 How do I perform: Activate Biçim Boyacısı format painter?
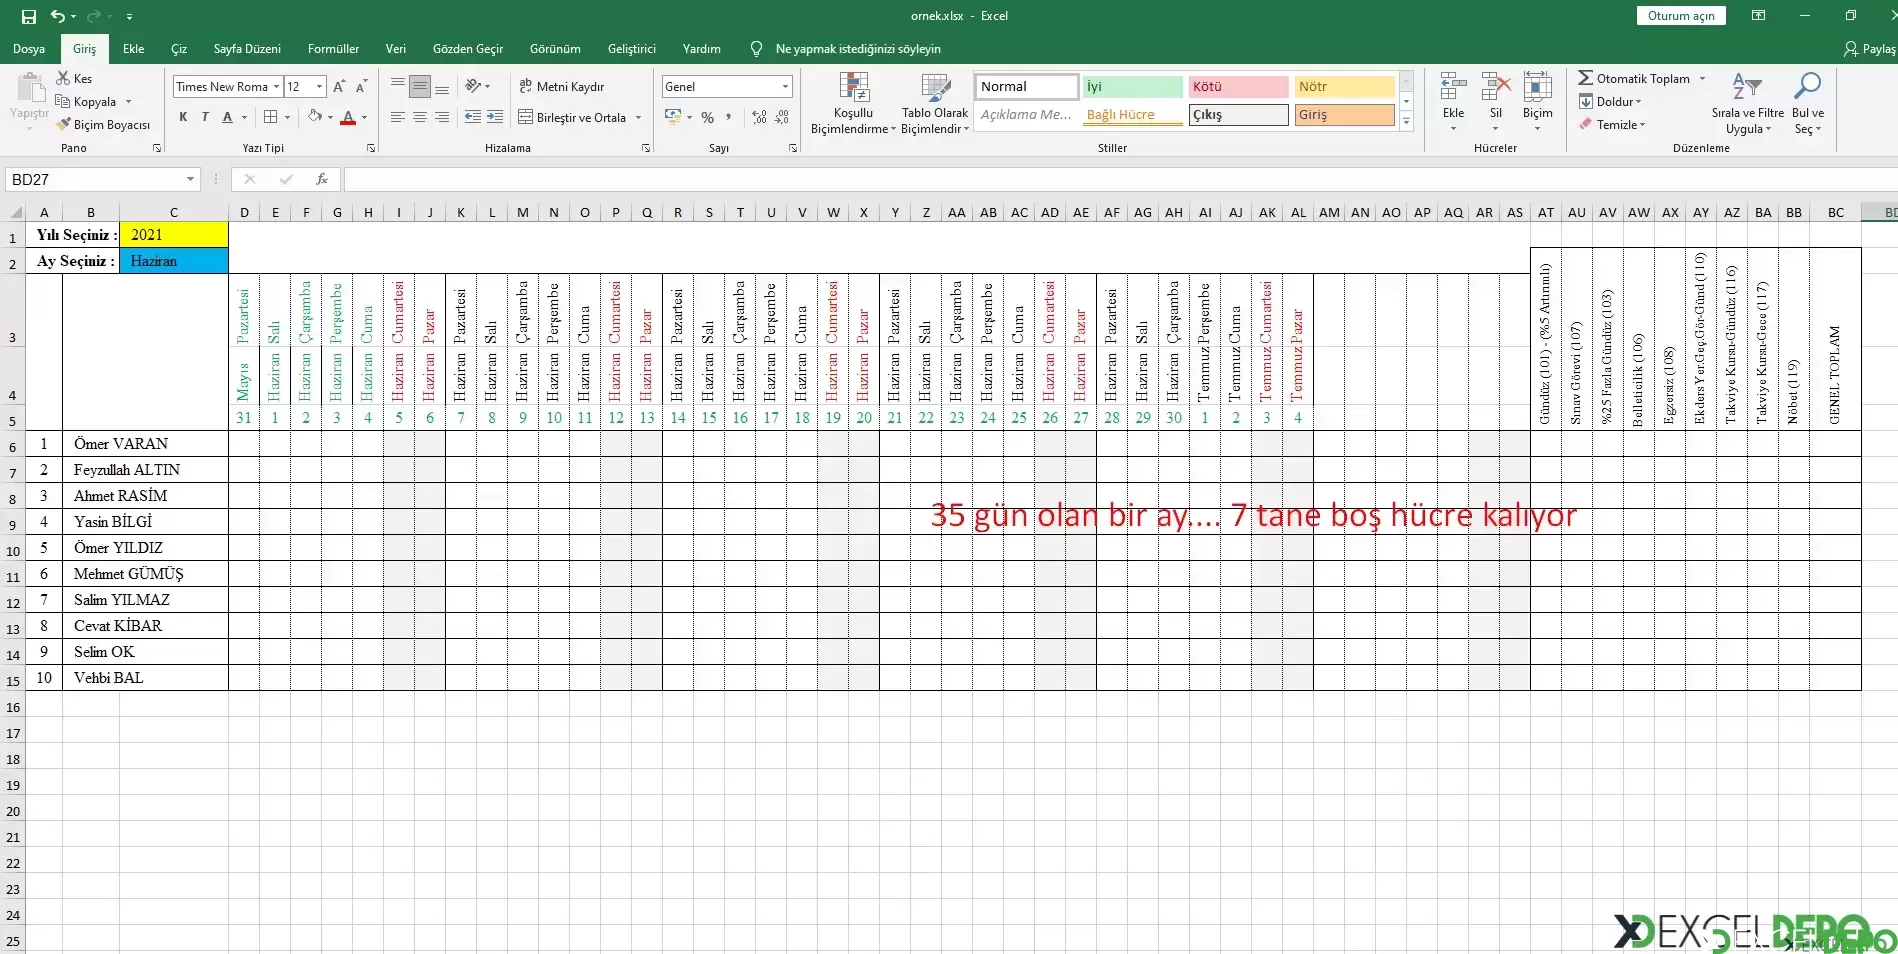pos(104,124)
